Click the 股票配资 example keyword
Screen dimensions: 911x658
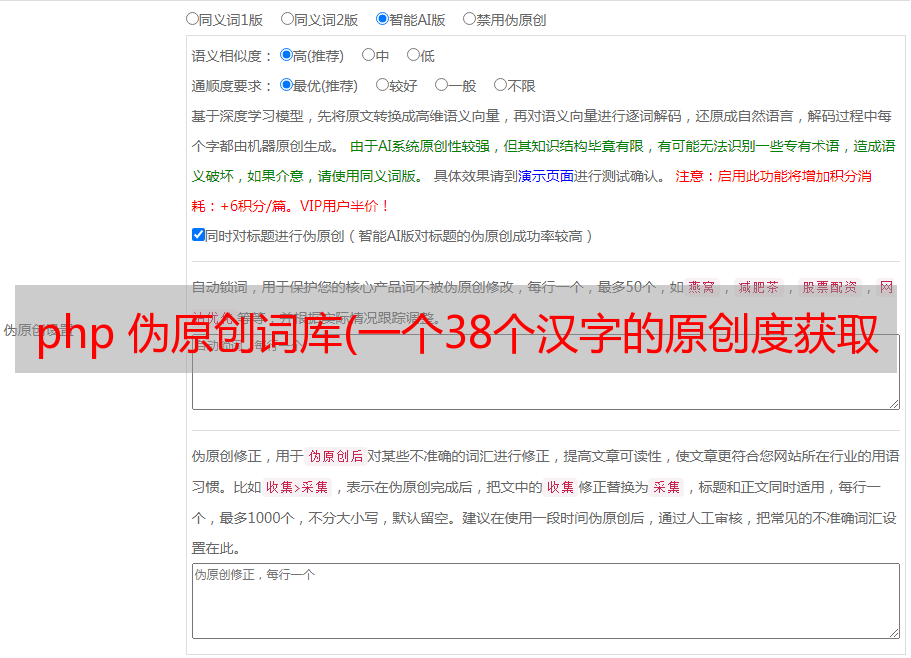coord(830,287)
